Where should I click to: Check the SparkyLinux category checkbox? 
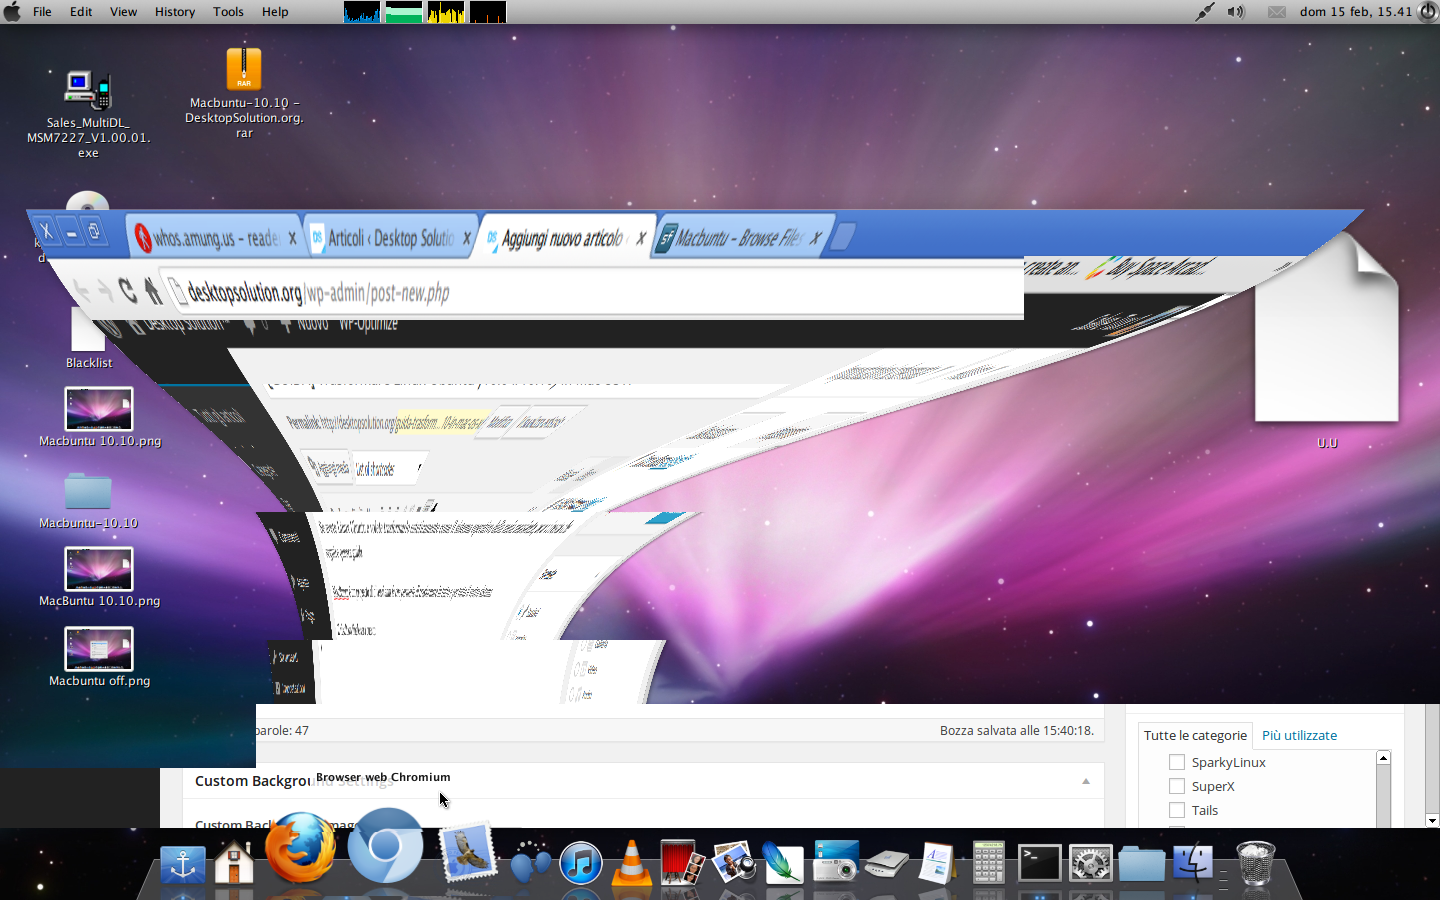[1177, 762]
